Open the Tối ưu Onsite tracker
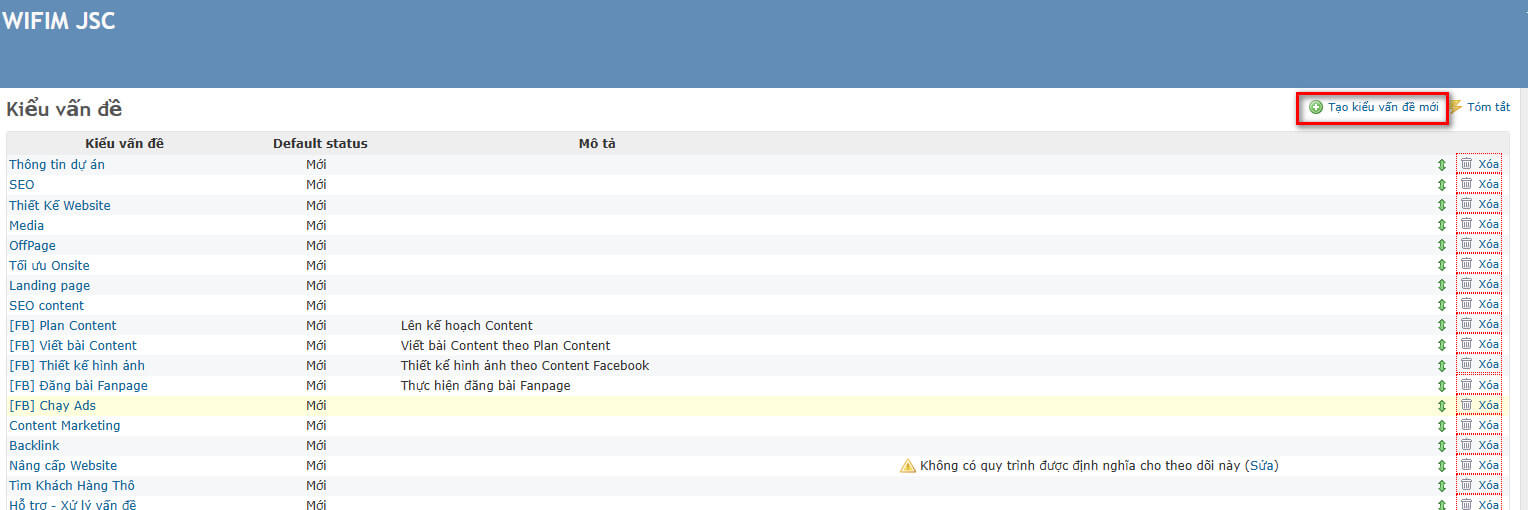Screen dimensions: 1528x510 tap(49, 265)
